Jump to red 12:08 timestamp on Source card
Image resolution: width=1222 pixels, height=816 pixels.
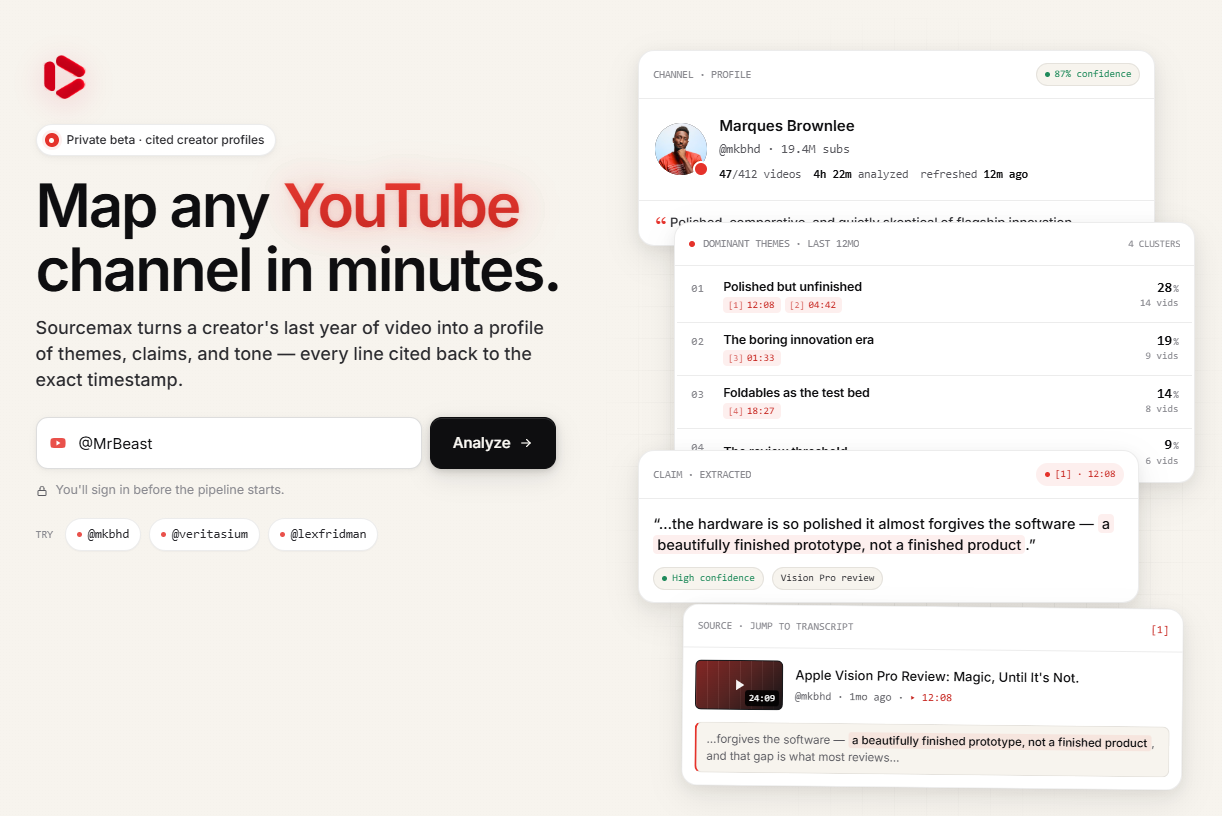coord(931,697)
